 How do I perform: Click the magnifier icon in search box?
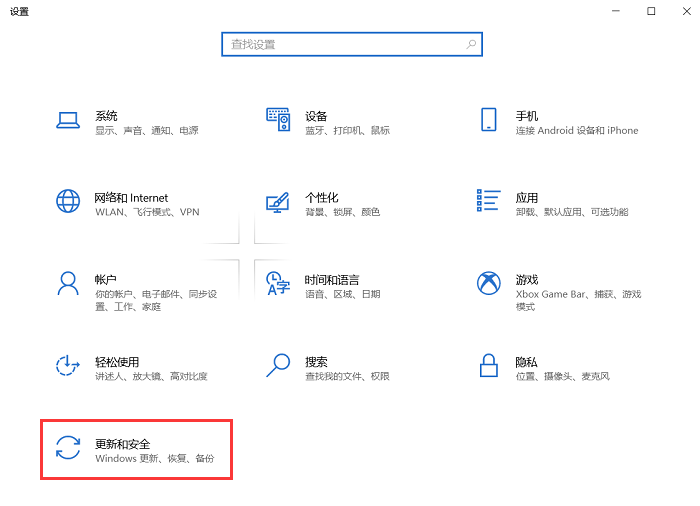tap(471, 44)
